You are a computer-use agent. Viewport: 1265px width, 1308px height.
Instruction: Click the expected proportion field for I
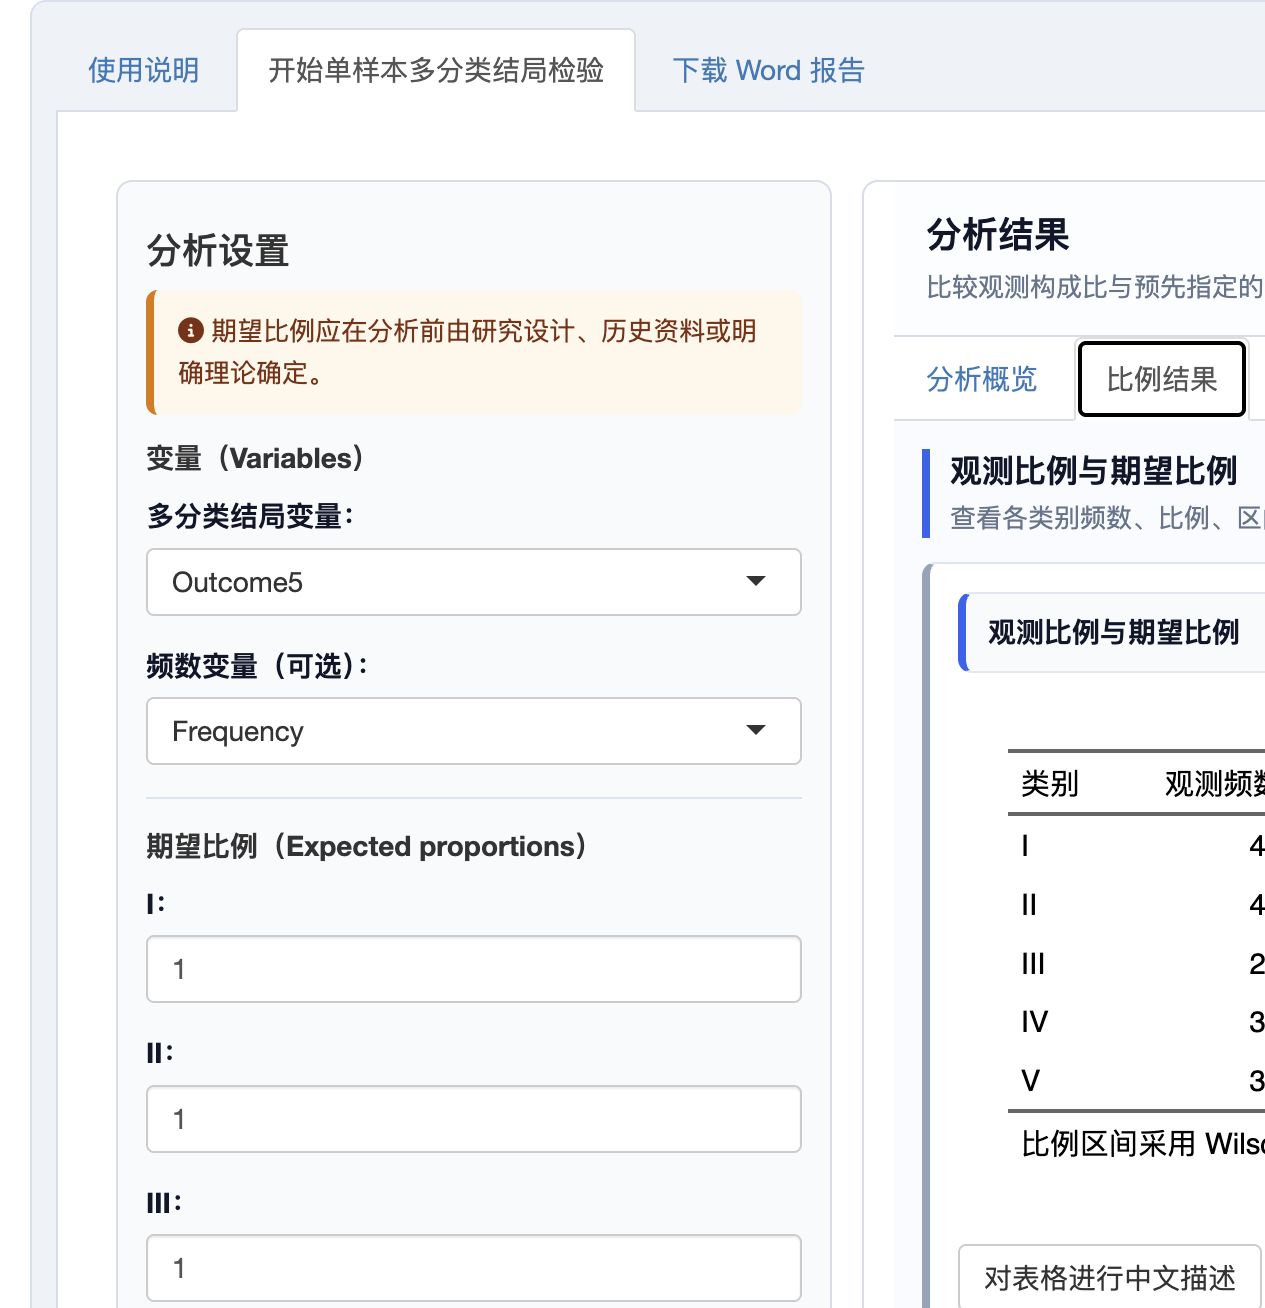click(x=474, y=969)
